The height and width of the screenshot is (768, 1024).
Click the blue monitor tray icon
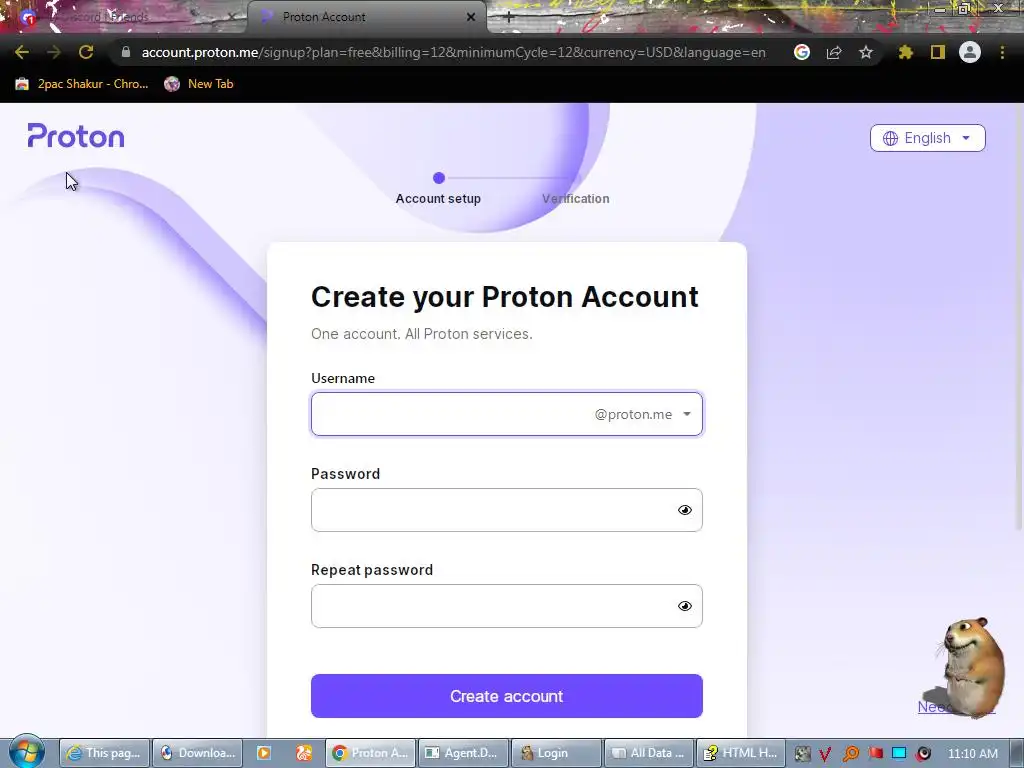pyautogui.click(x=899, y=754)
